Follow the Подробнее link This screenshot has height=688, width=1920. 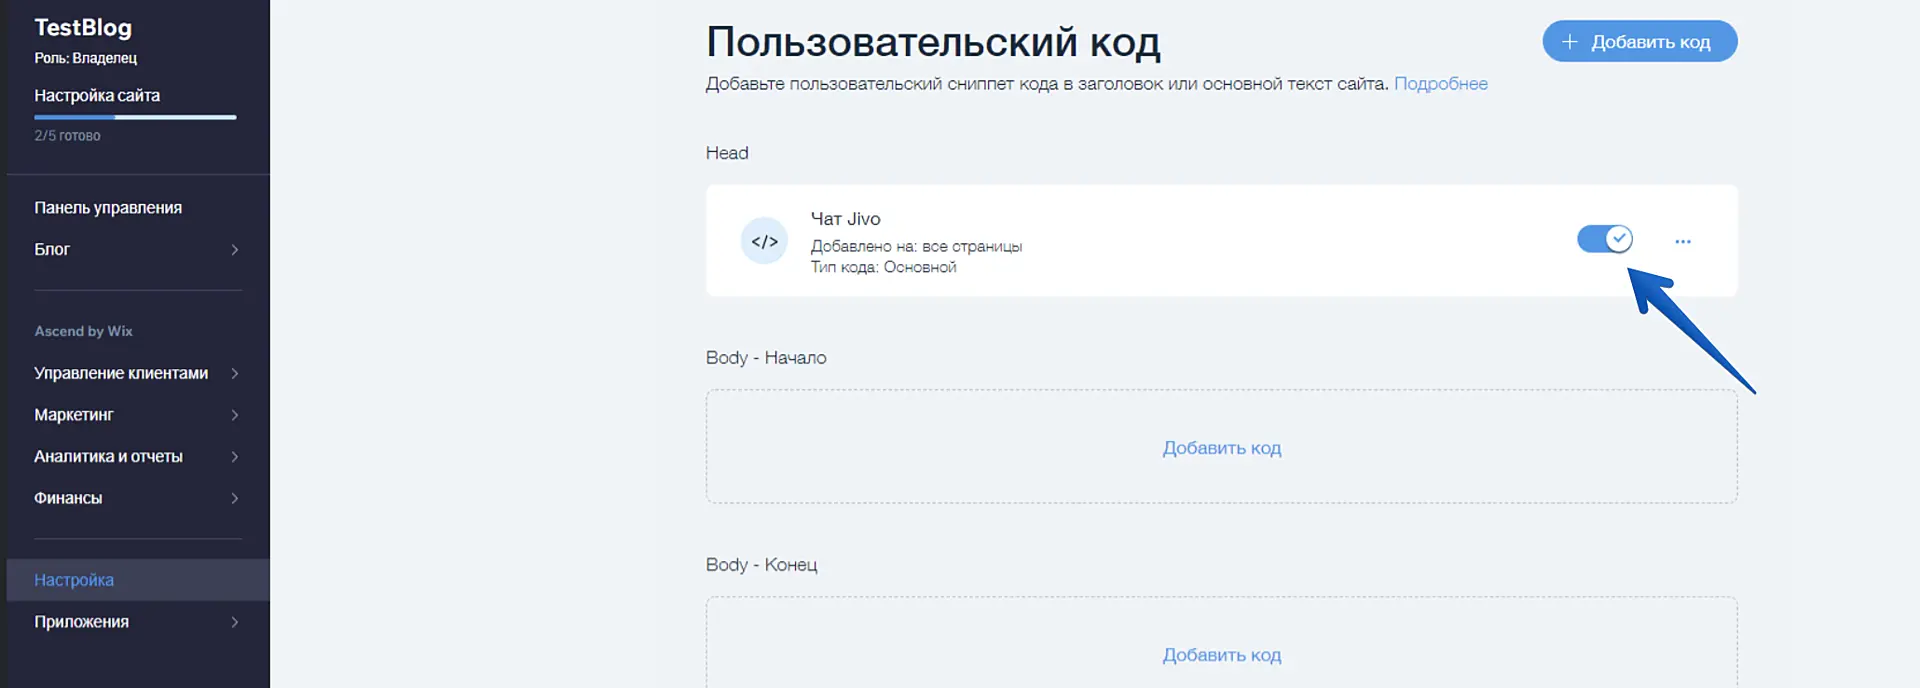pos(1440,84)
